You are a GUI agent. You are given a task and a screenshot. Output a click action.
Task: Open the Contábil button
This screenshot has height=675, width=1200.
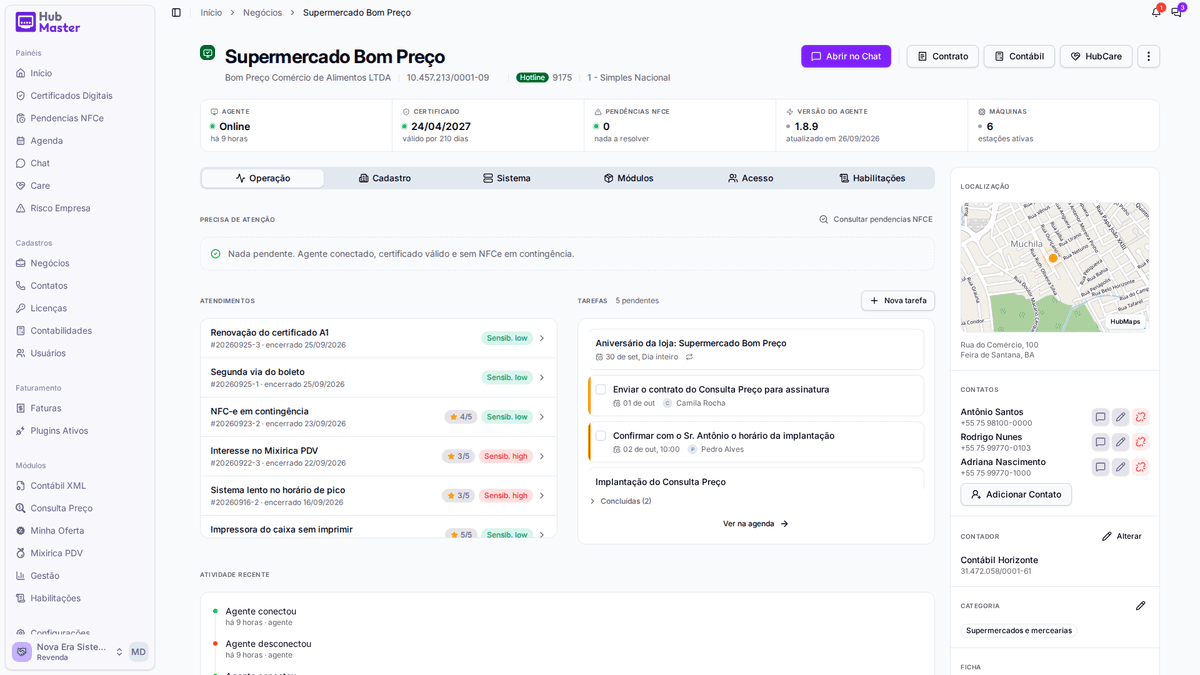[x=1019, y=57]
